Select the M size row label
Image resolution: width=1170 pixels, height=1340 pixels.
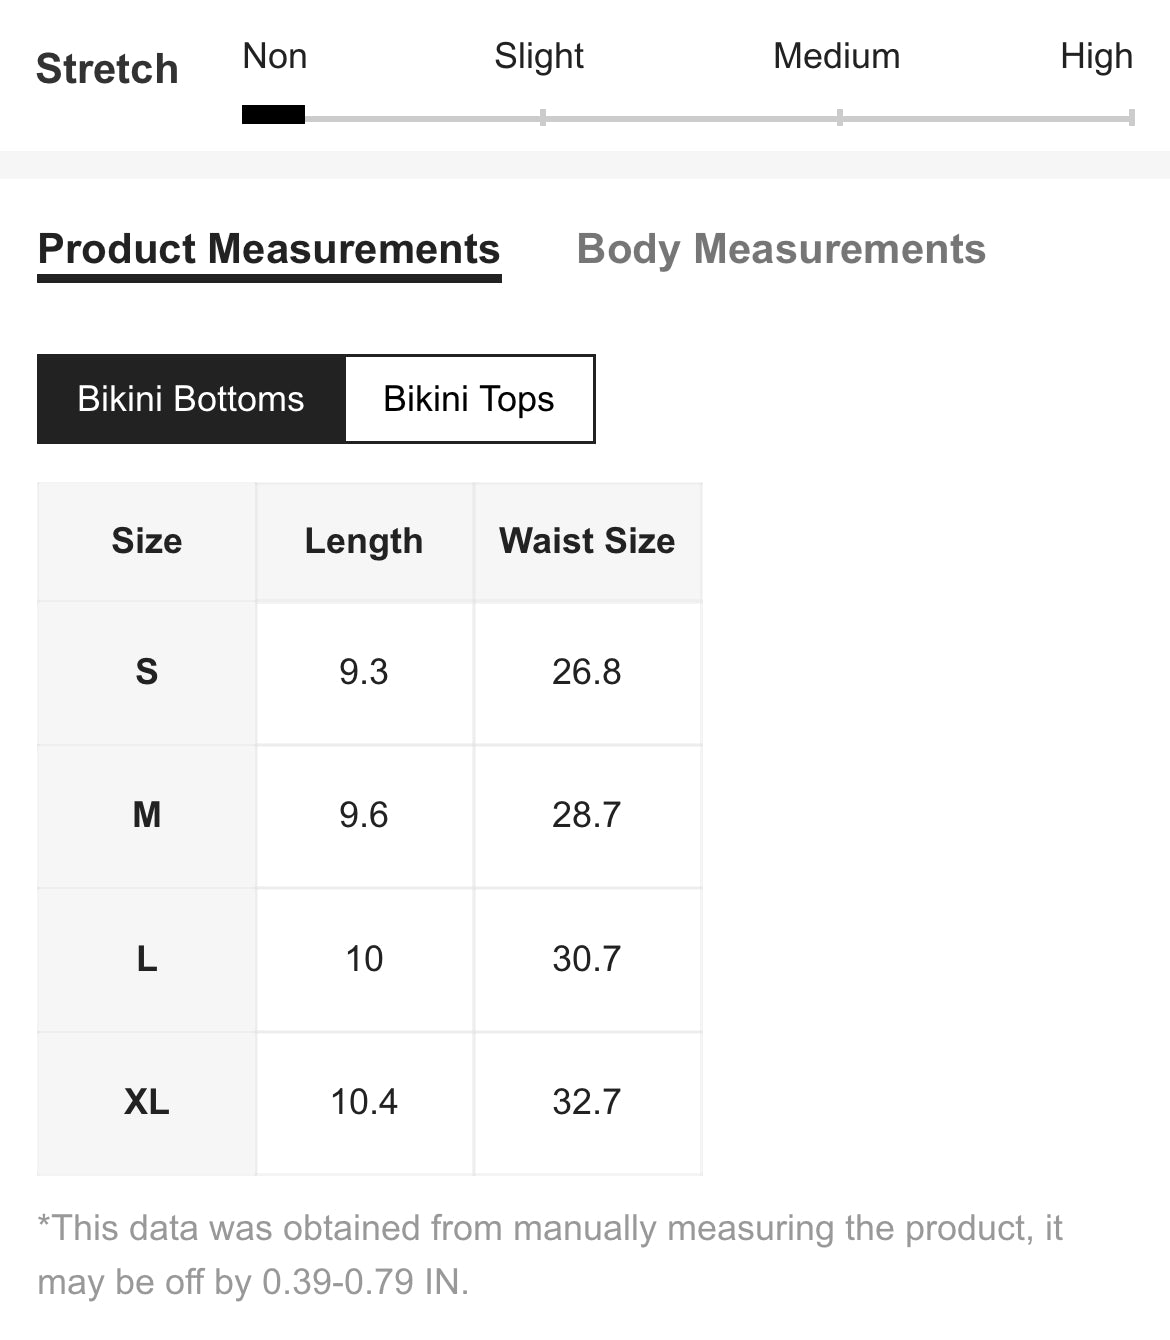tap(147, 815)
